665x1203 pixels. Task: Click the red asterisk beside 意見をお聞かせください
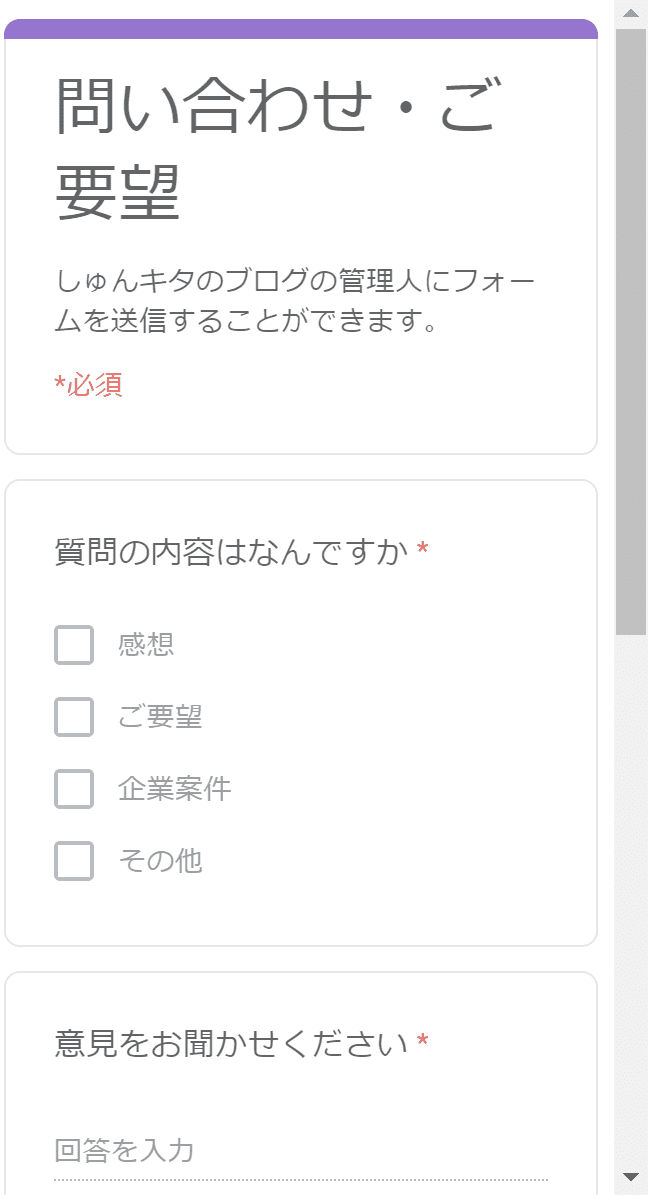coord(423,1043)
